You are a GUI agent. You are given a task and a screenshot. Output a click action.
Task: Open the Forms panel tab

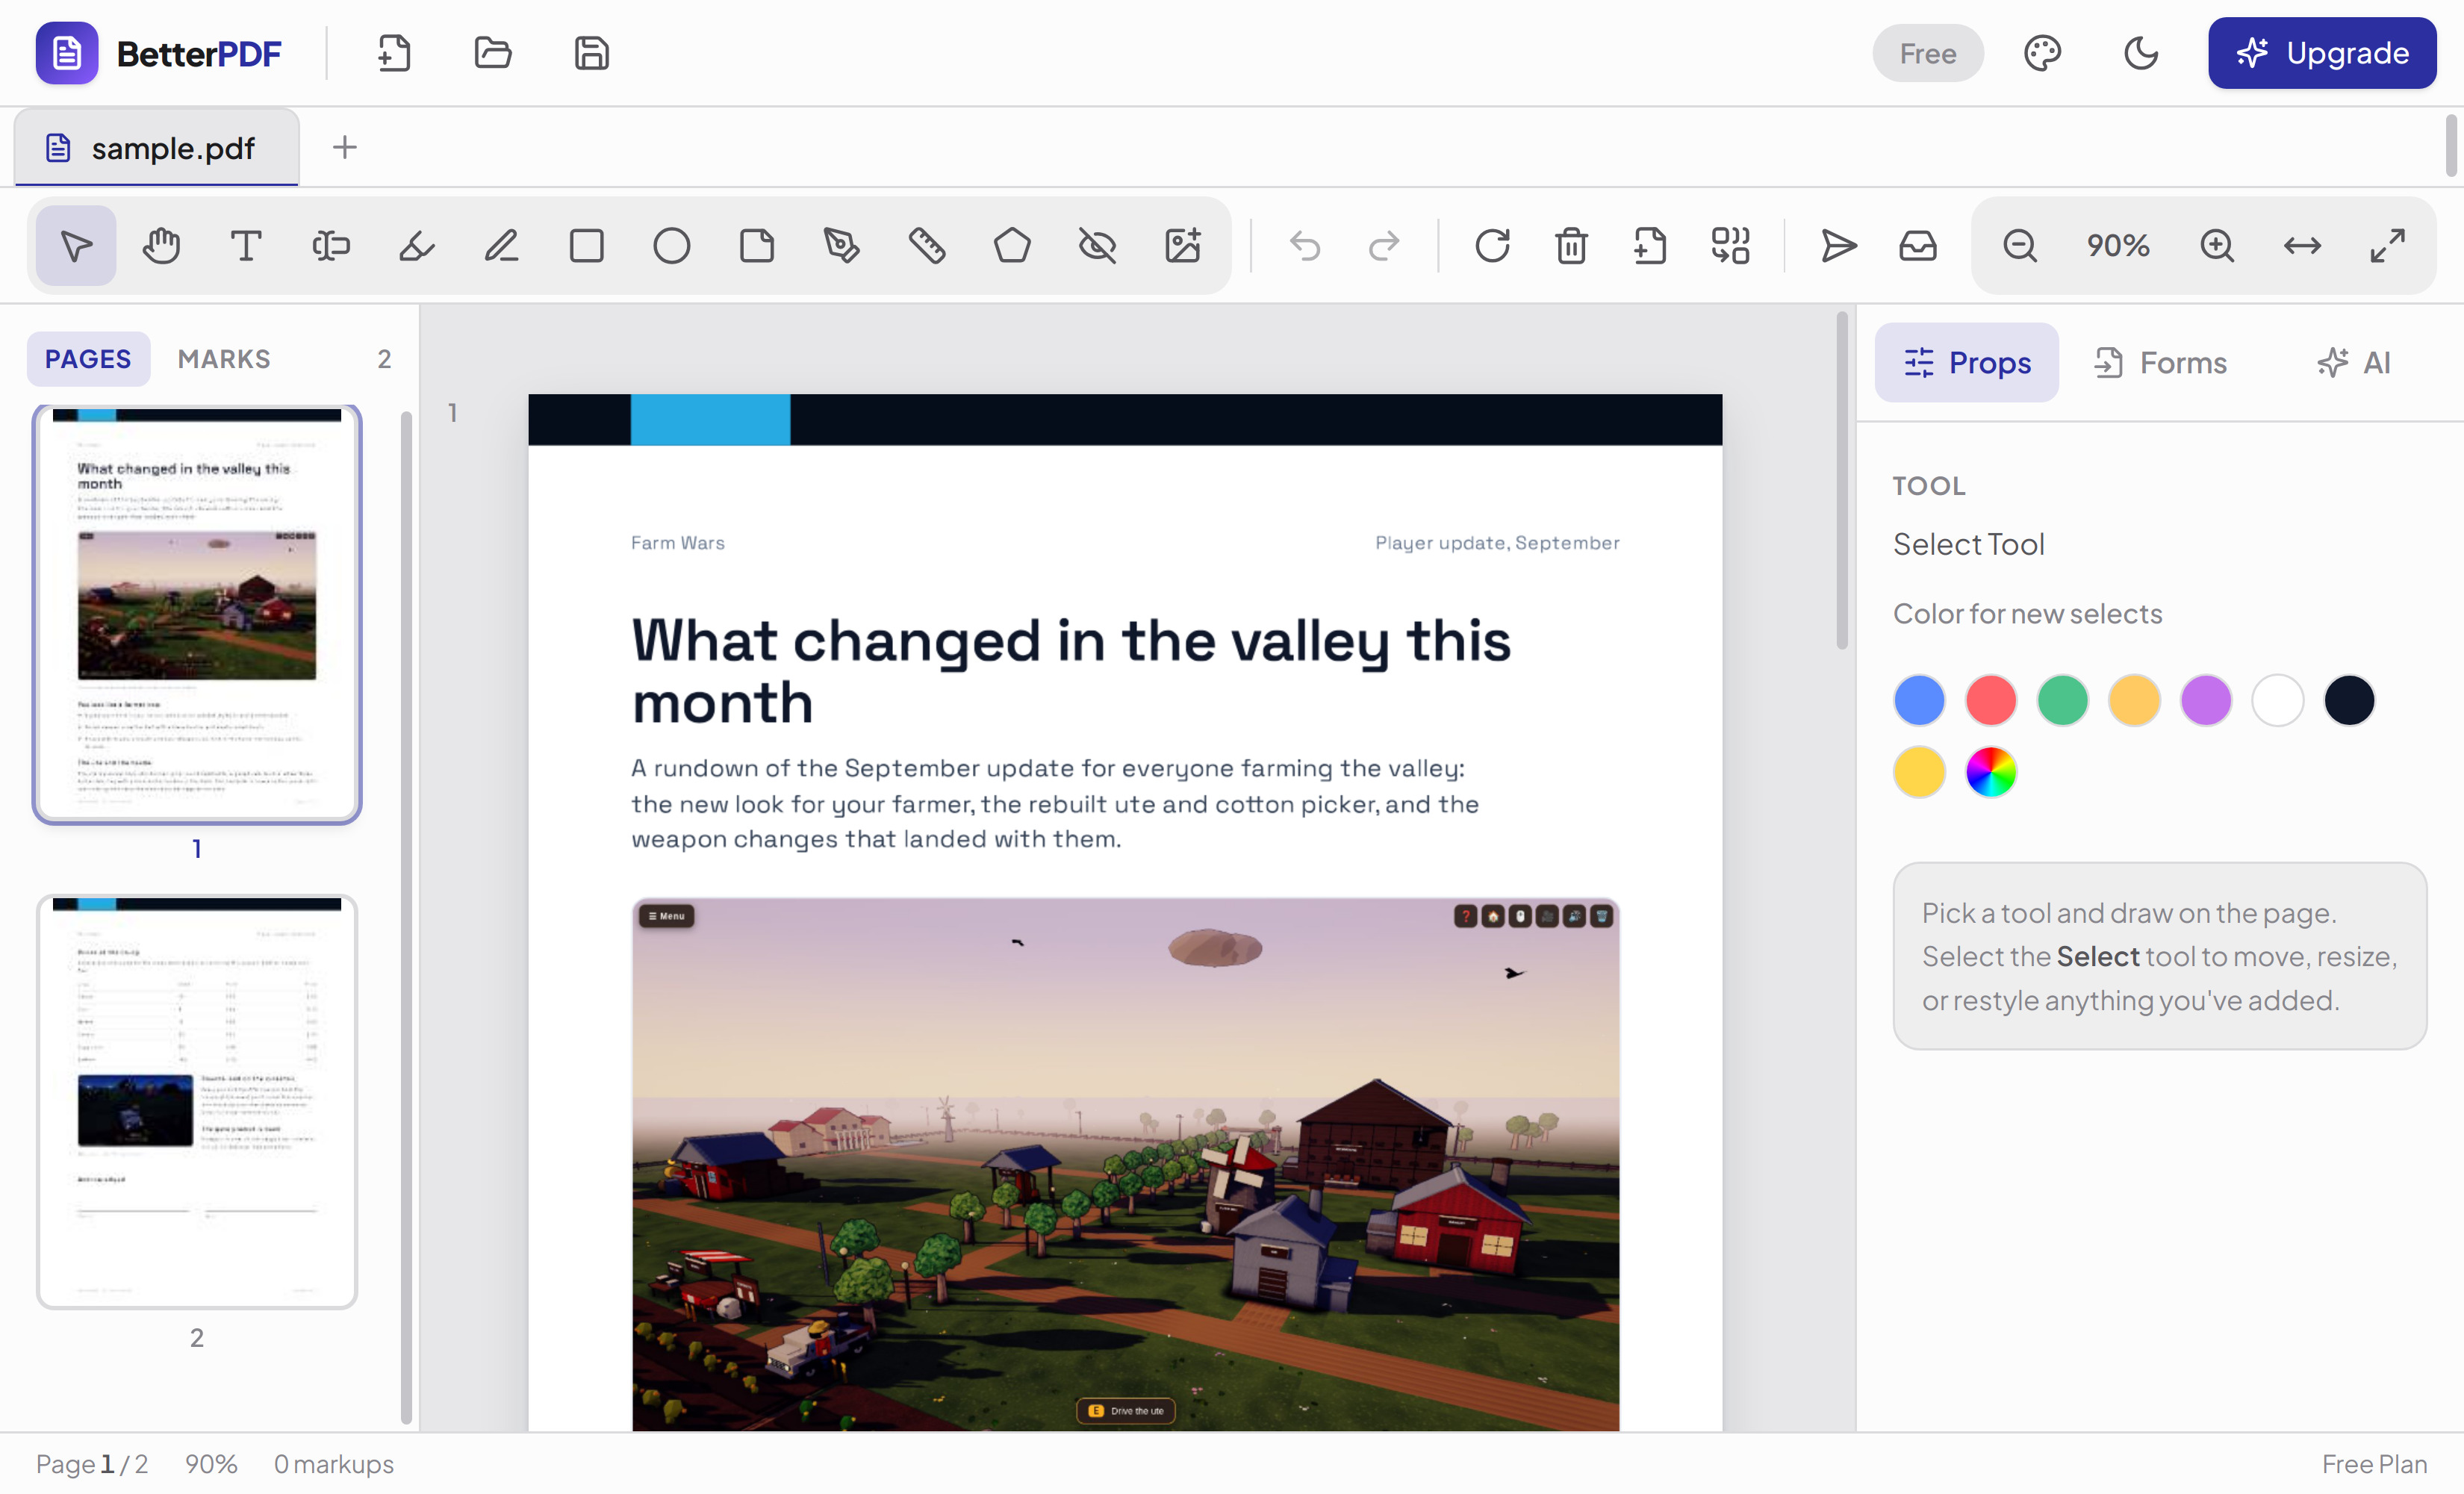pyautogui.click(x=2161, y=362)
